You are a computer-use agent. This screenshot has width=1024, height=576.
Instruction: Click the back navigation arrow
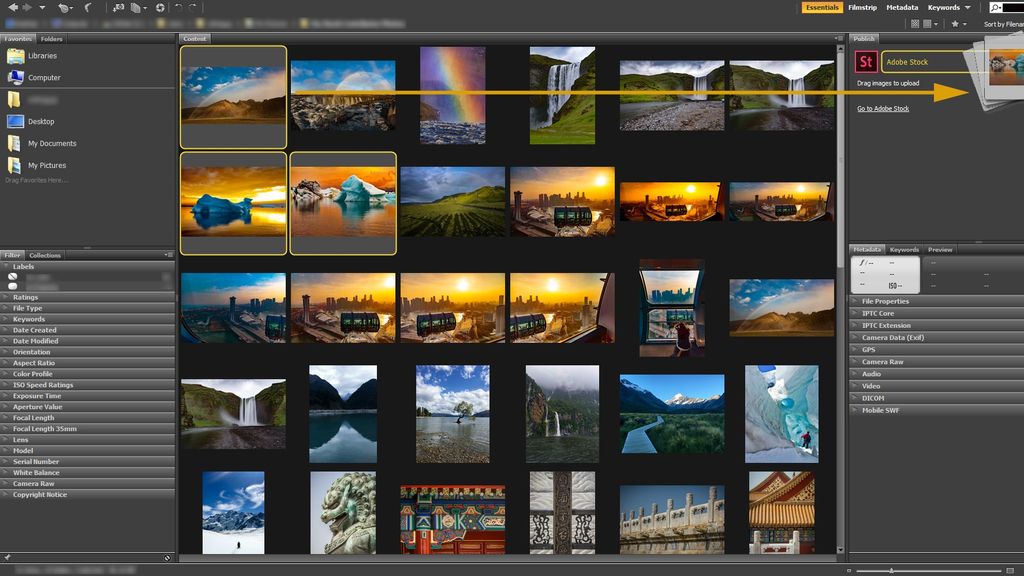(x=12, y=7)
